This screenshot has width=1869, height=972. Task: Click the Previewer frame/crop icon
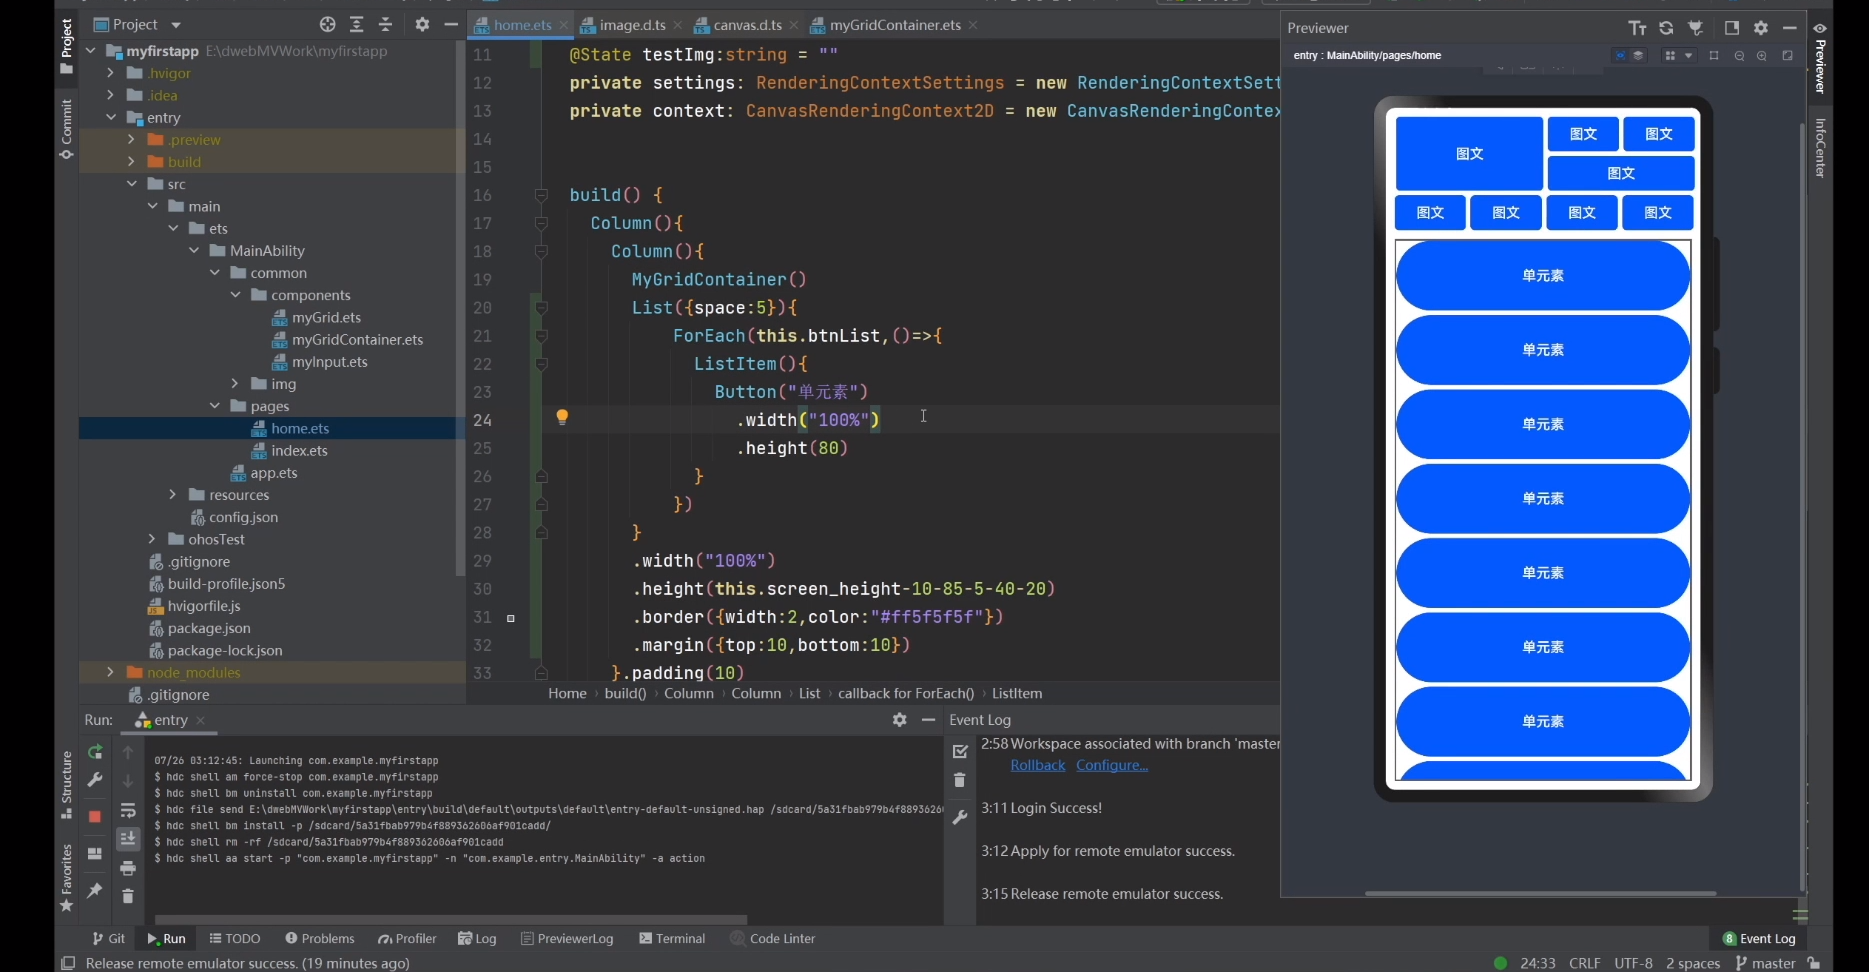1714,56
